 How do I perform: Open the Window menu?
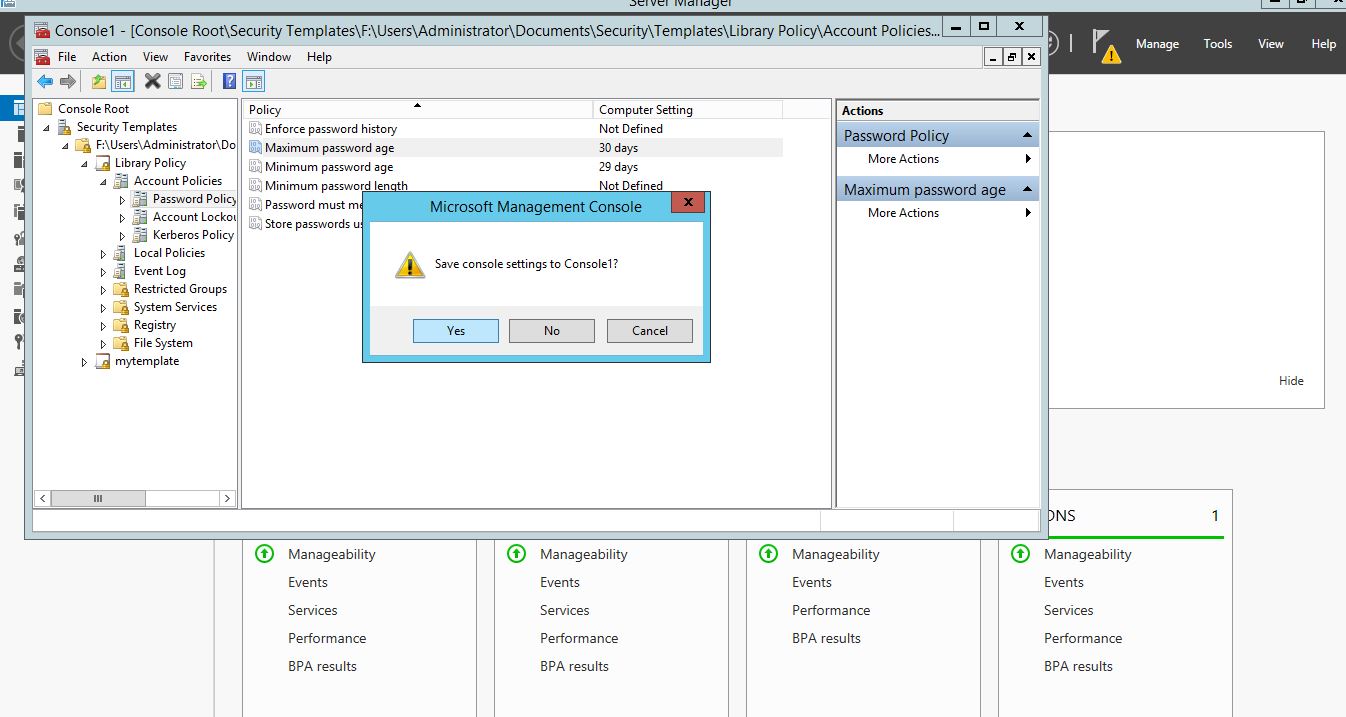click(269, 57)
